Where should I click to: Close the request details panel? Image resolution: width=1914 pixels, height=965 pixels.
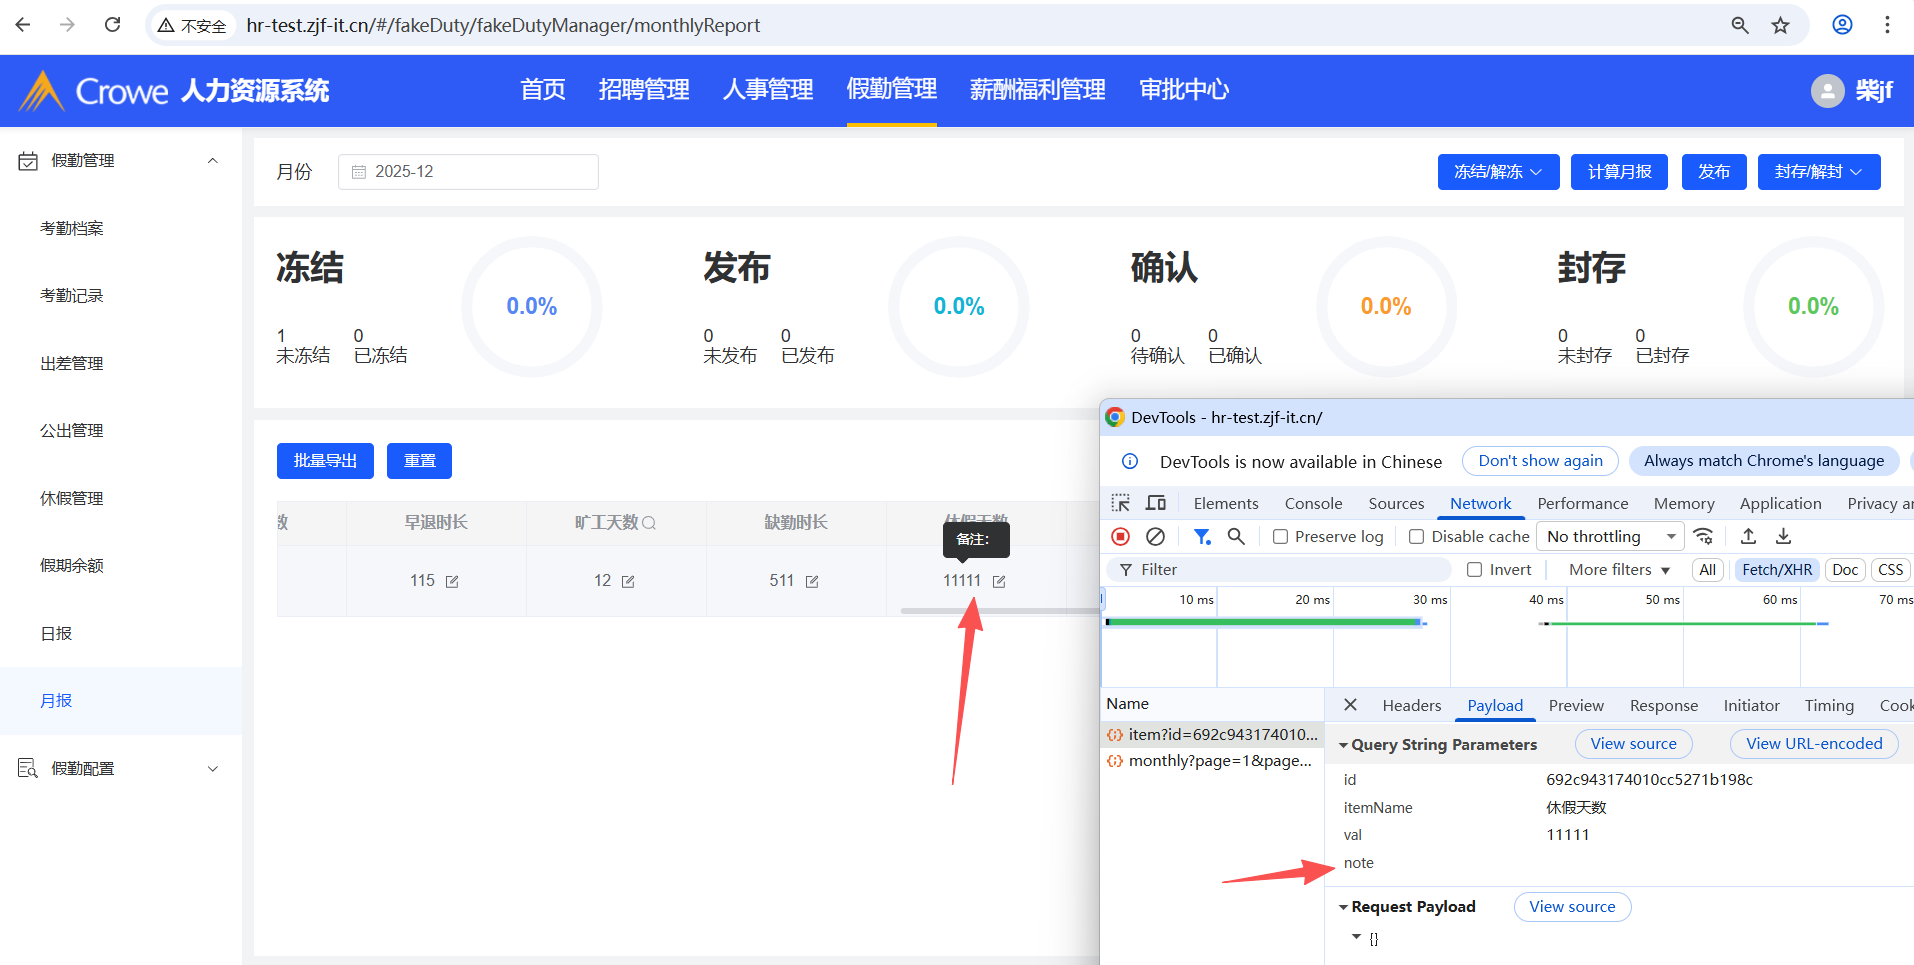pos(1350,705)
